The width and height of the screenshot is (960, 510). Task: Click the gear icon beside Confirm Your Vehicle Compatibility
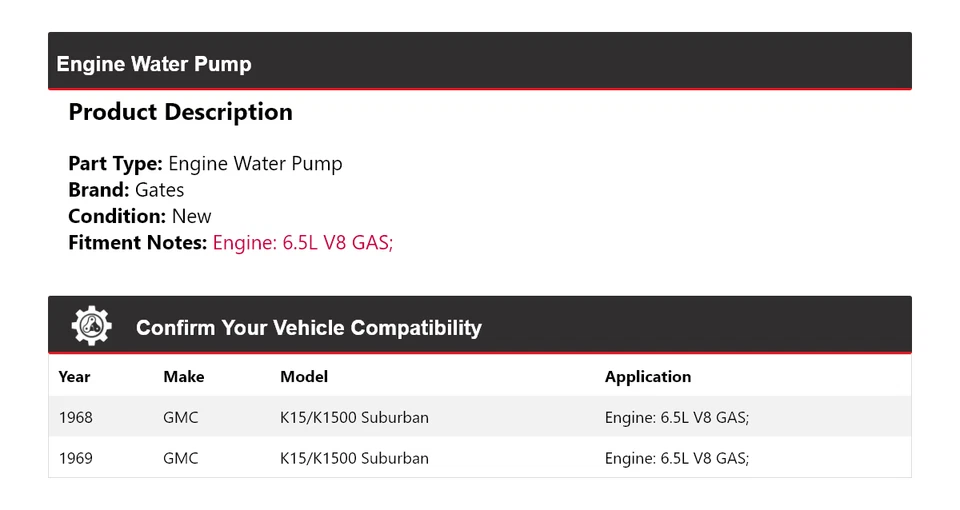pyautogui.click(x=91, y=326)
